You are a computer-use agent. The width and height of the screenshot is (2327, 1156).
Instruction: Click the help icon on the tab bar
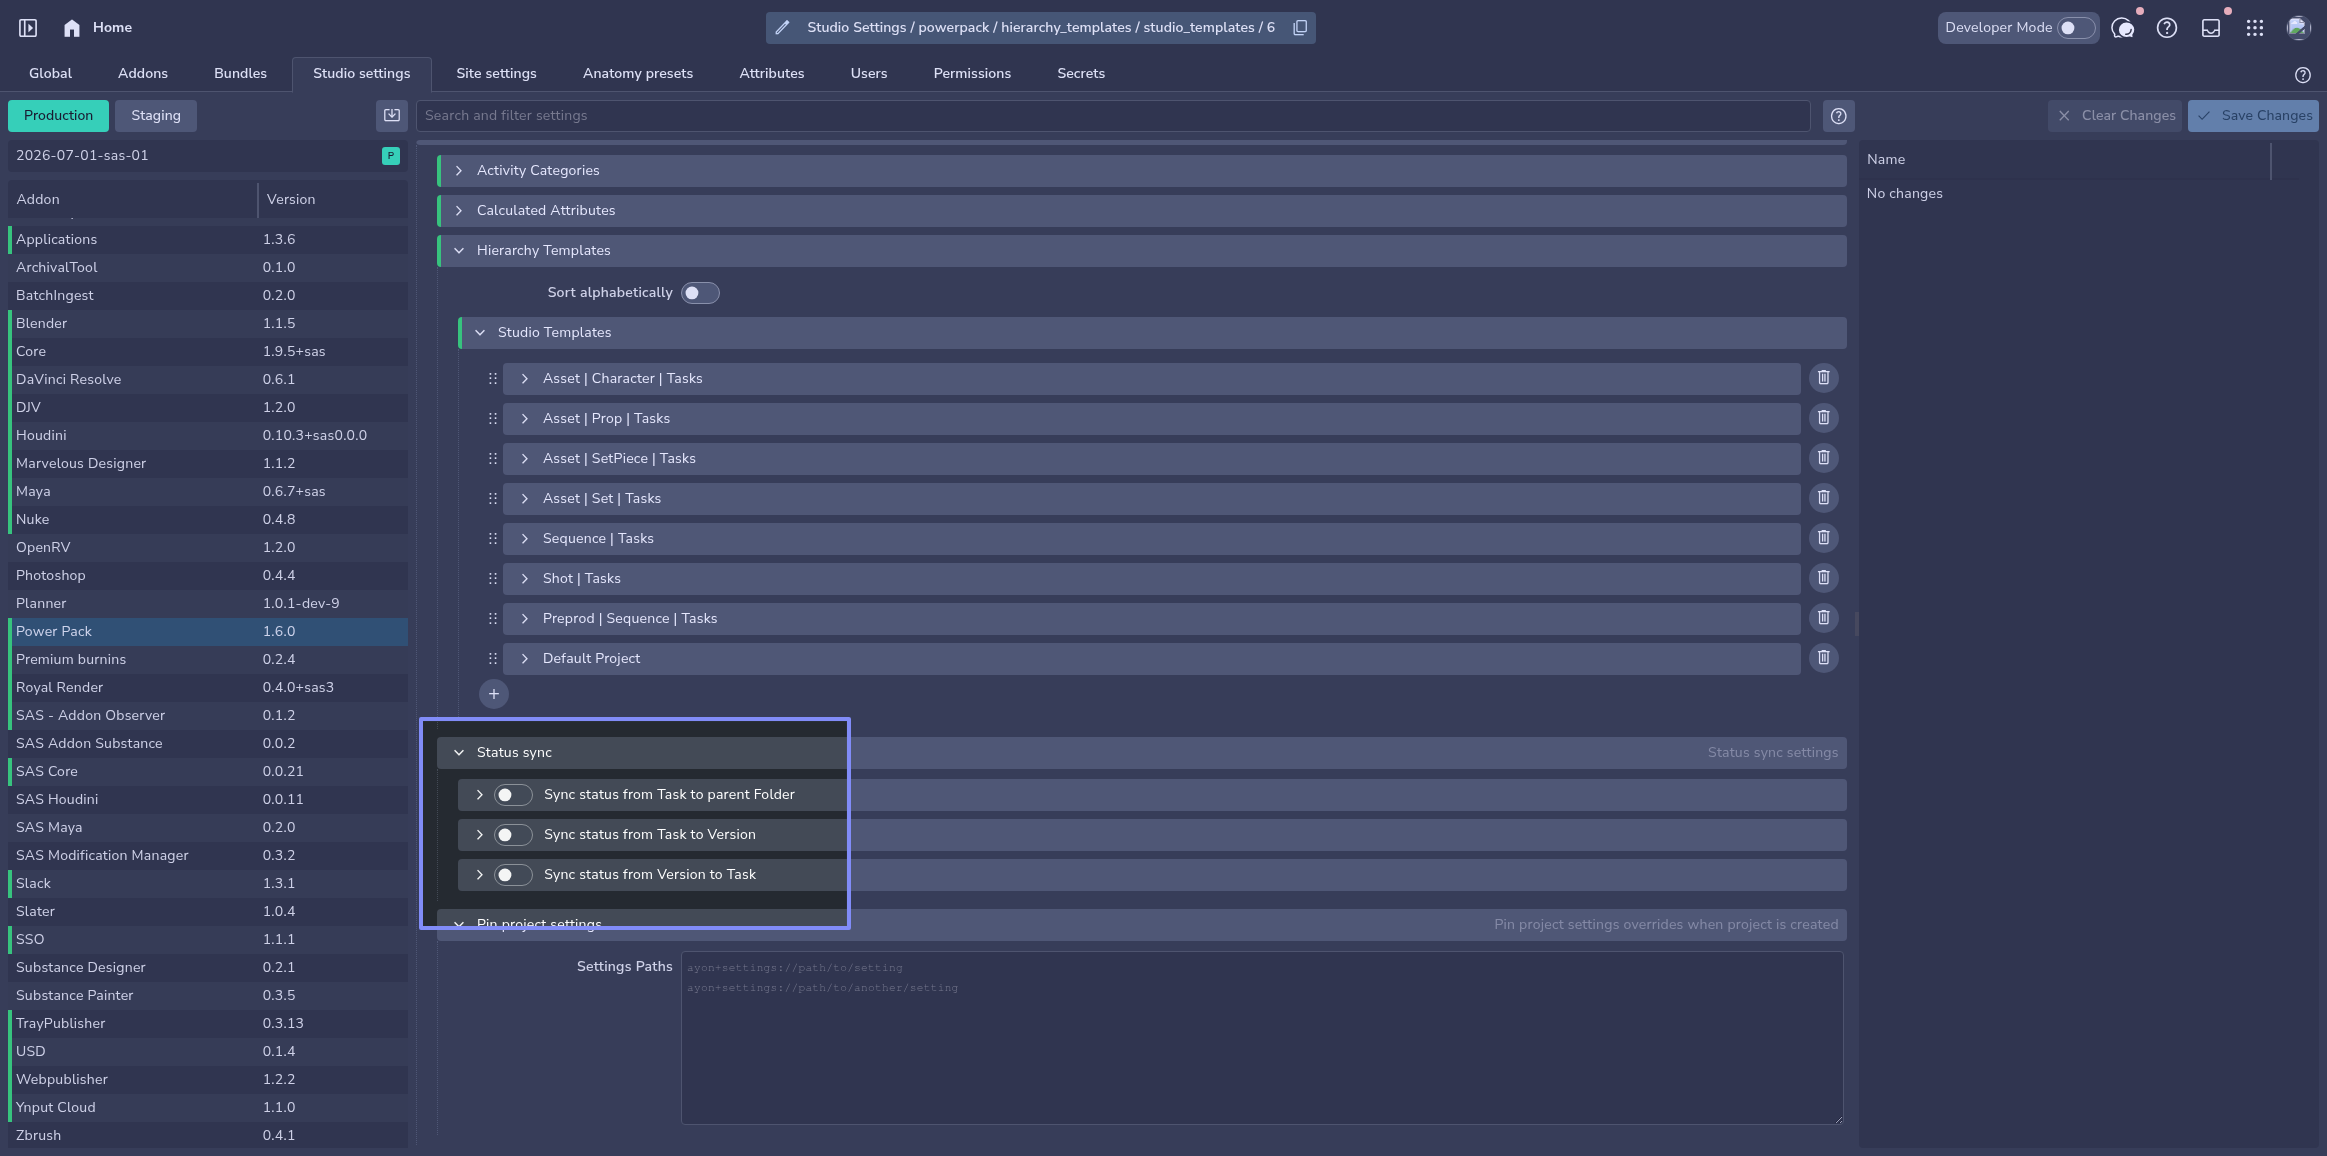pos(2303,75)
